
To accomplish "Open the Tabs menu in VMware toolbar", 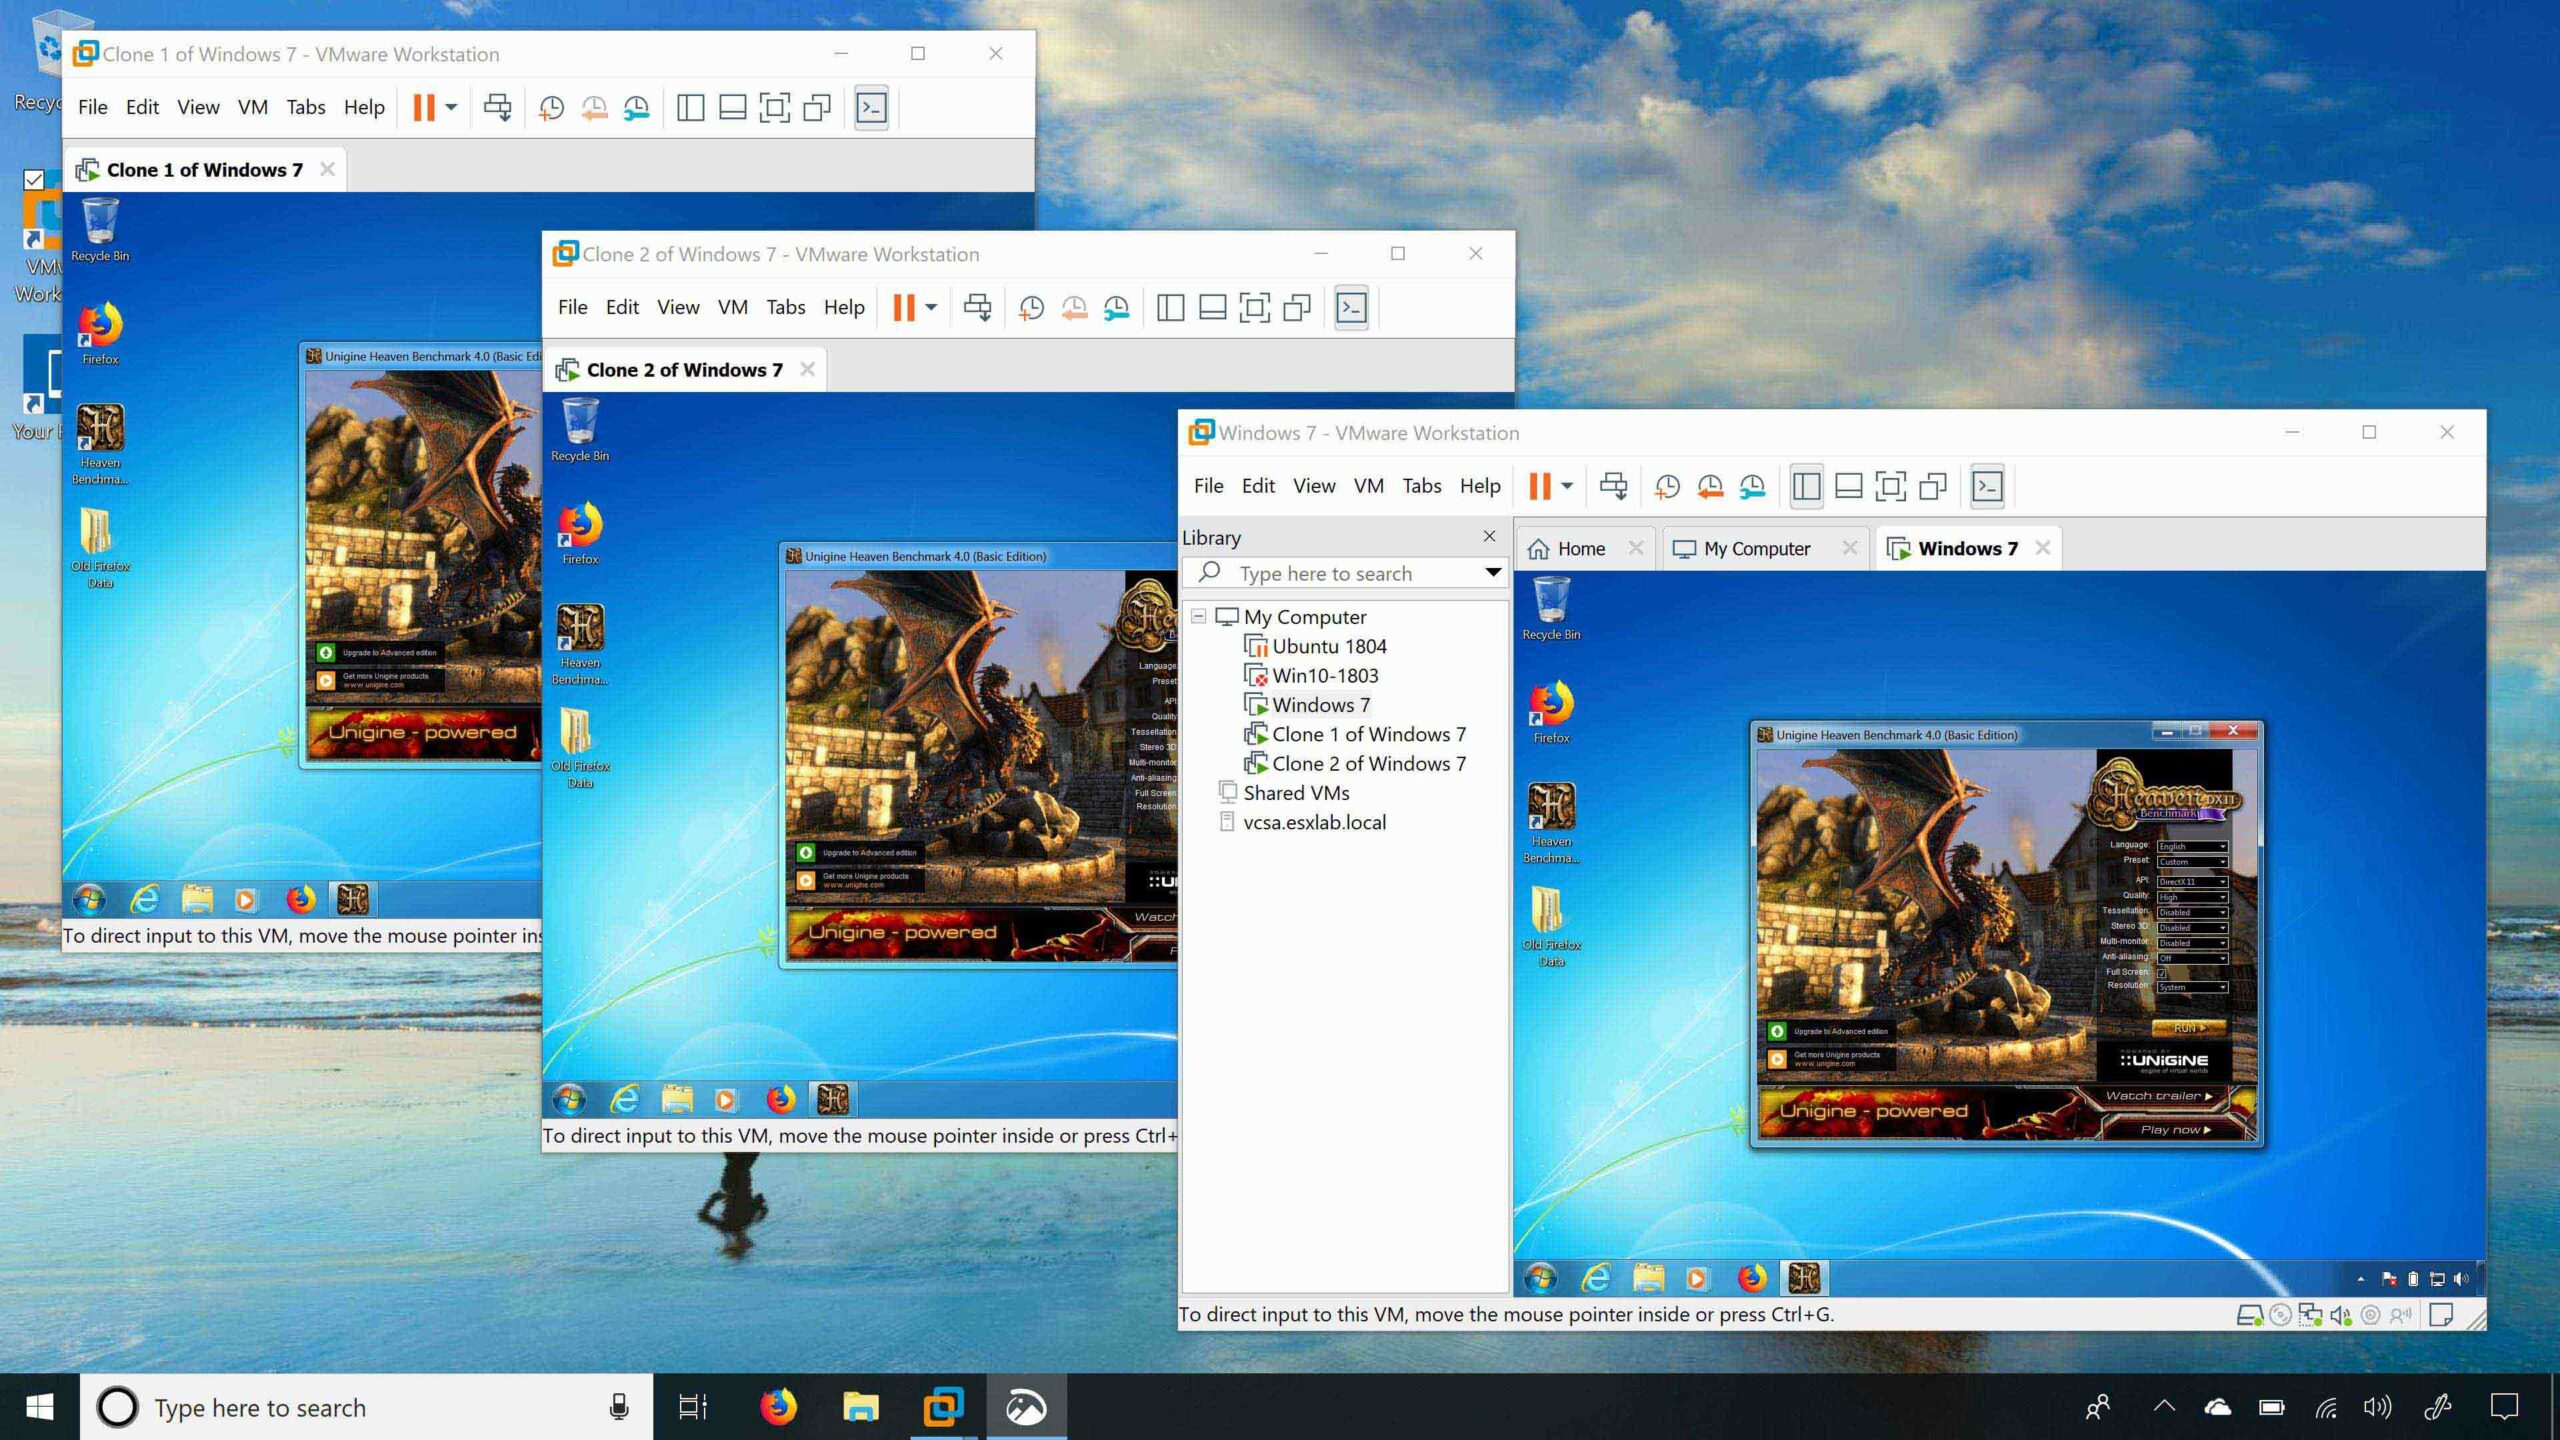I will [1419, 484].
